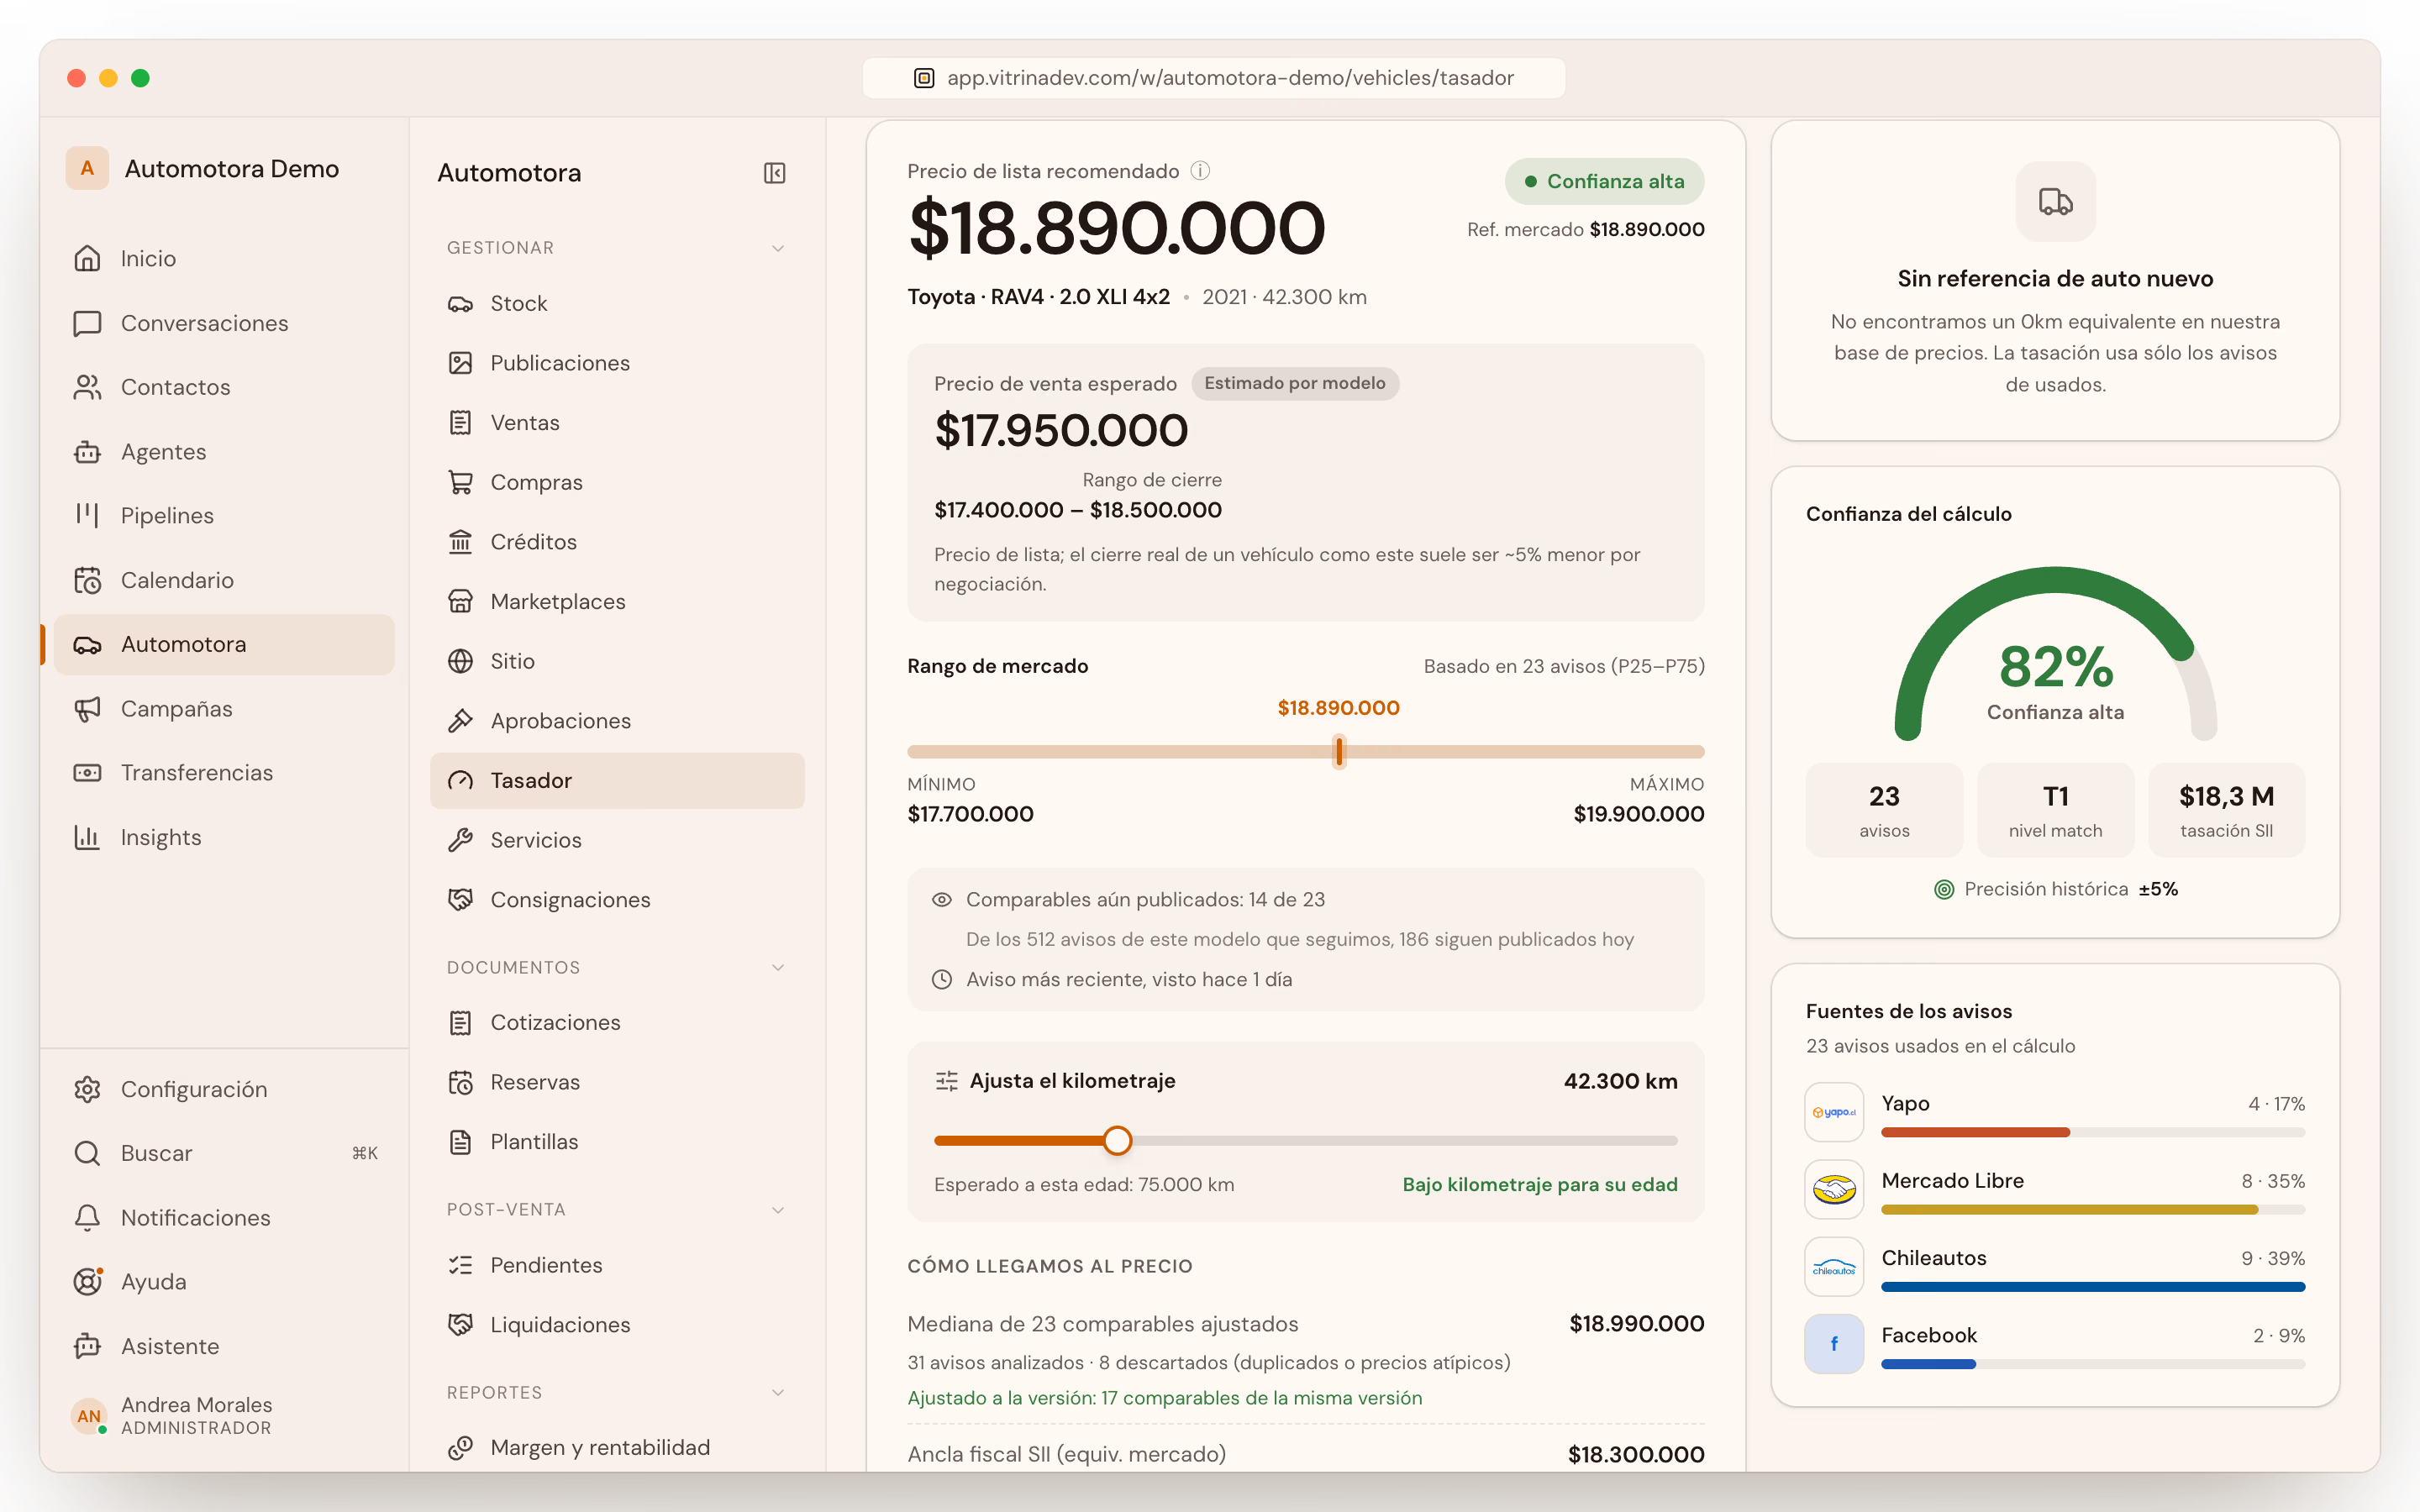Viewport: 2420px width, 1512px height.
Task: Click the Compras shopping cart icon
Action: (460, 482)
